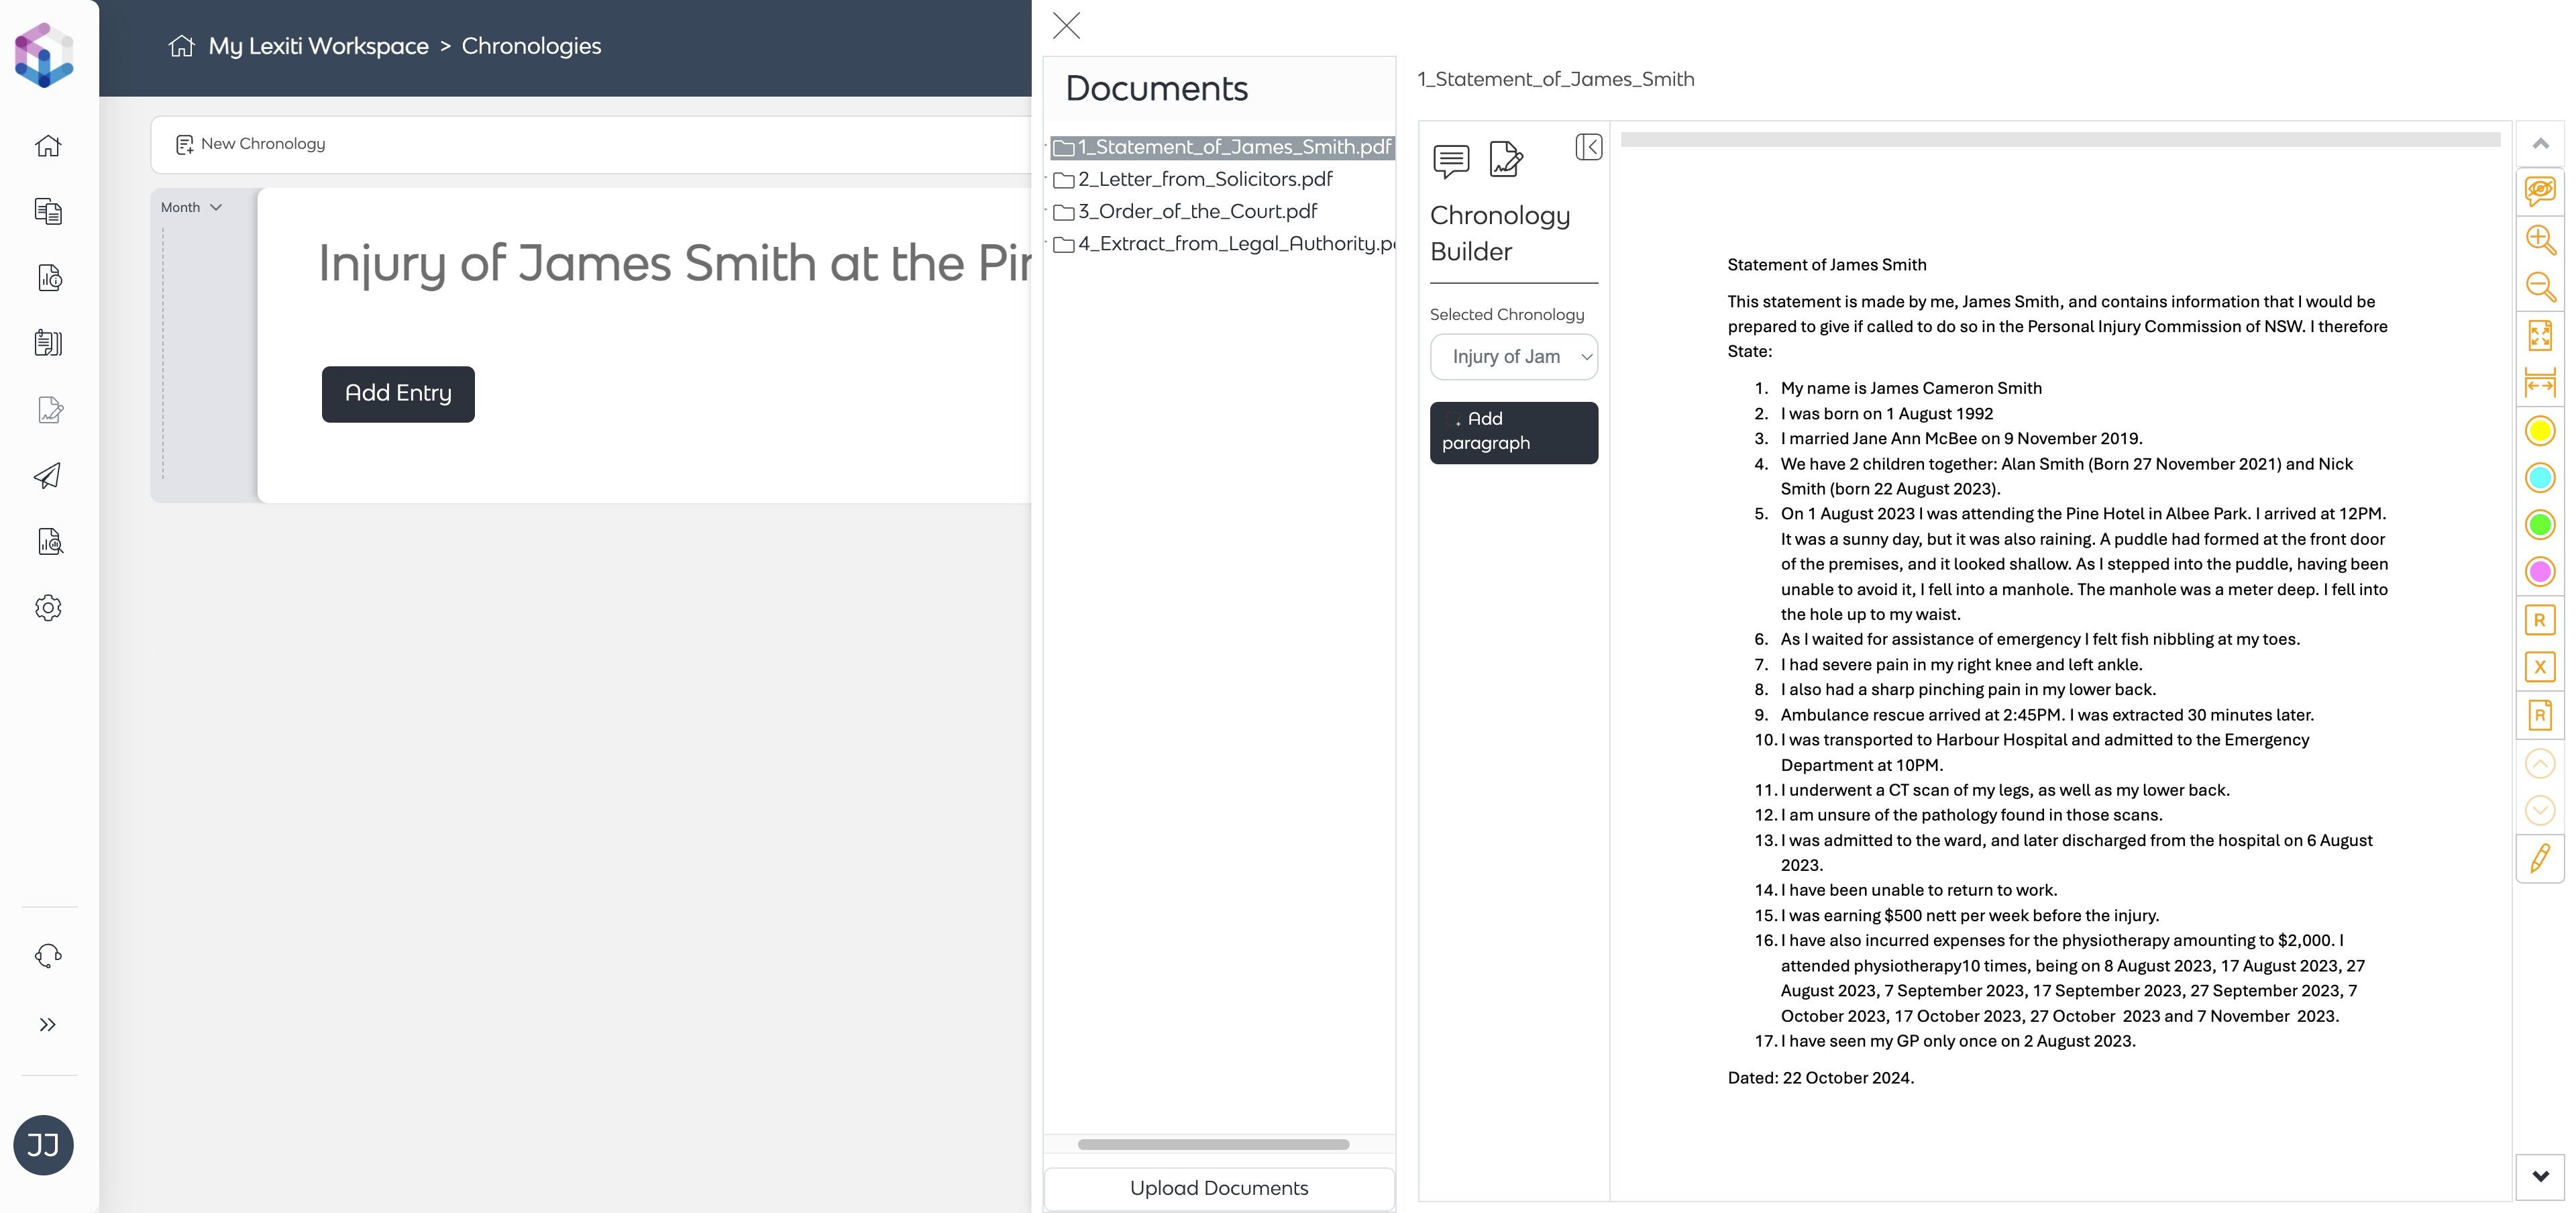The width and height of the screenshot is (2576, 1213).
Task: Click the Add paragraph button
Action: pyautogui.click(x=1513, y=432)
